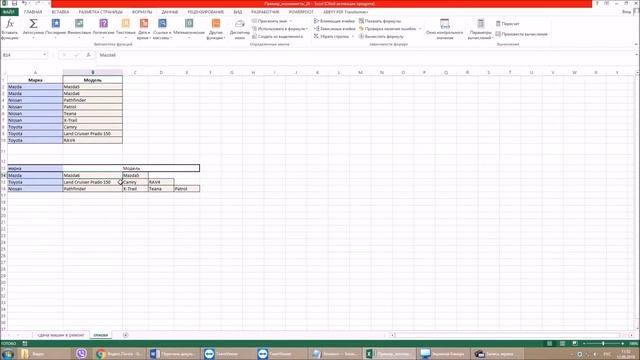
Task: Open Chrome from the taskbar
Action: coord(119,353)
